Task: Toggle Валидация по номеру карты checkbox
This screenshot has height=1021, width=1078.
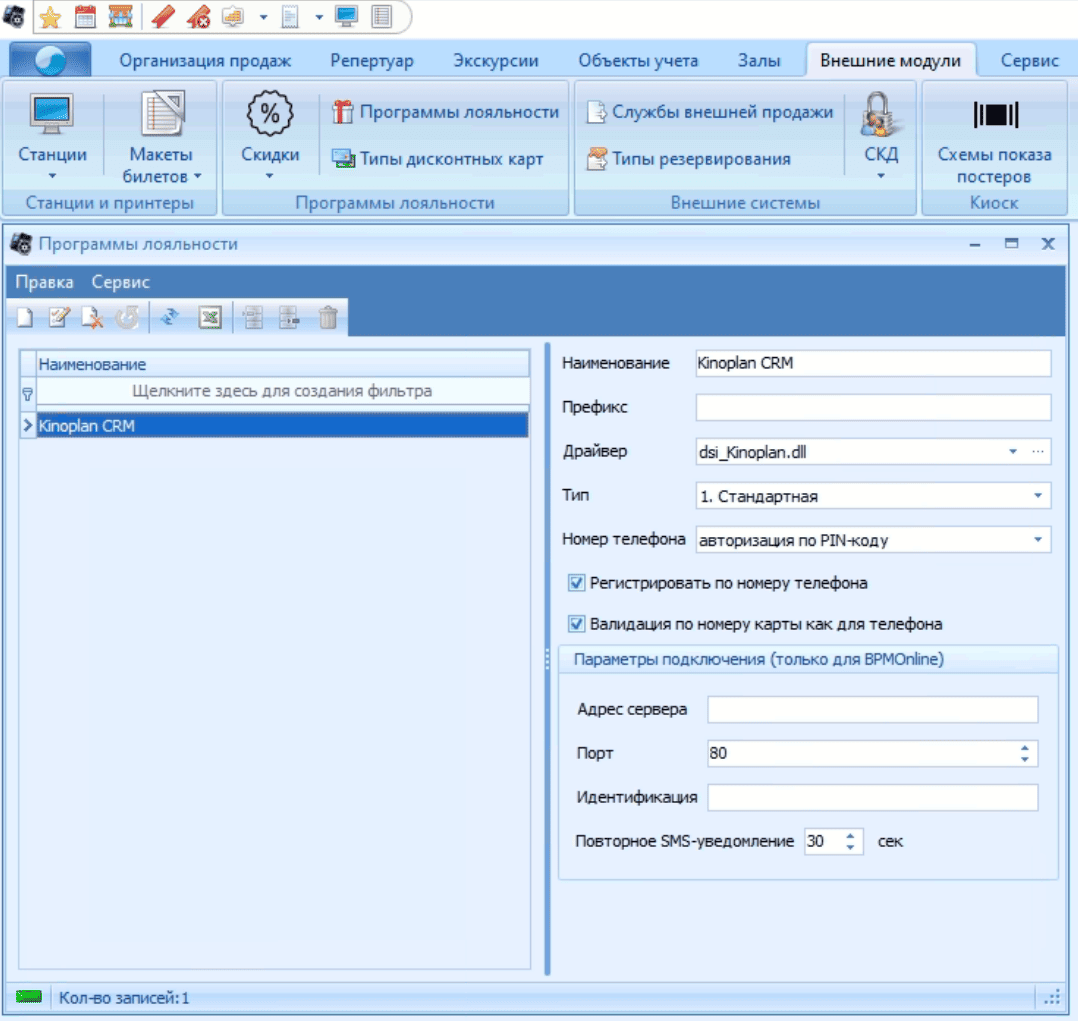Action: 576,624
